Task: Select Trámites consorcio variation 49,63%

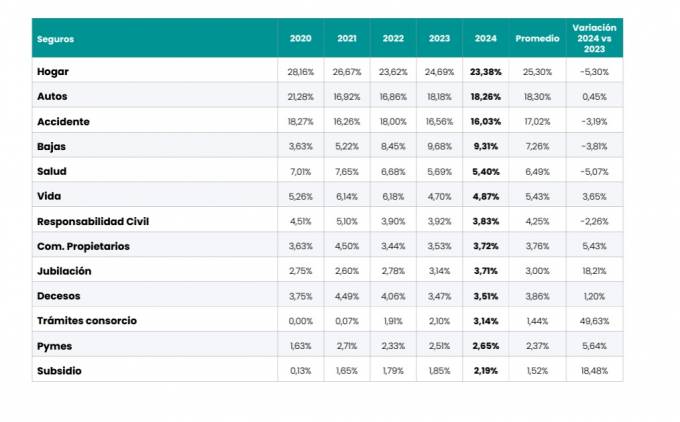Action: (x=594, y=320)
